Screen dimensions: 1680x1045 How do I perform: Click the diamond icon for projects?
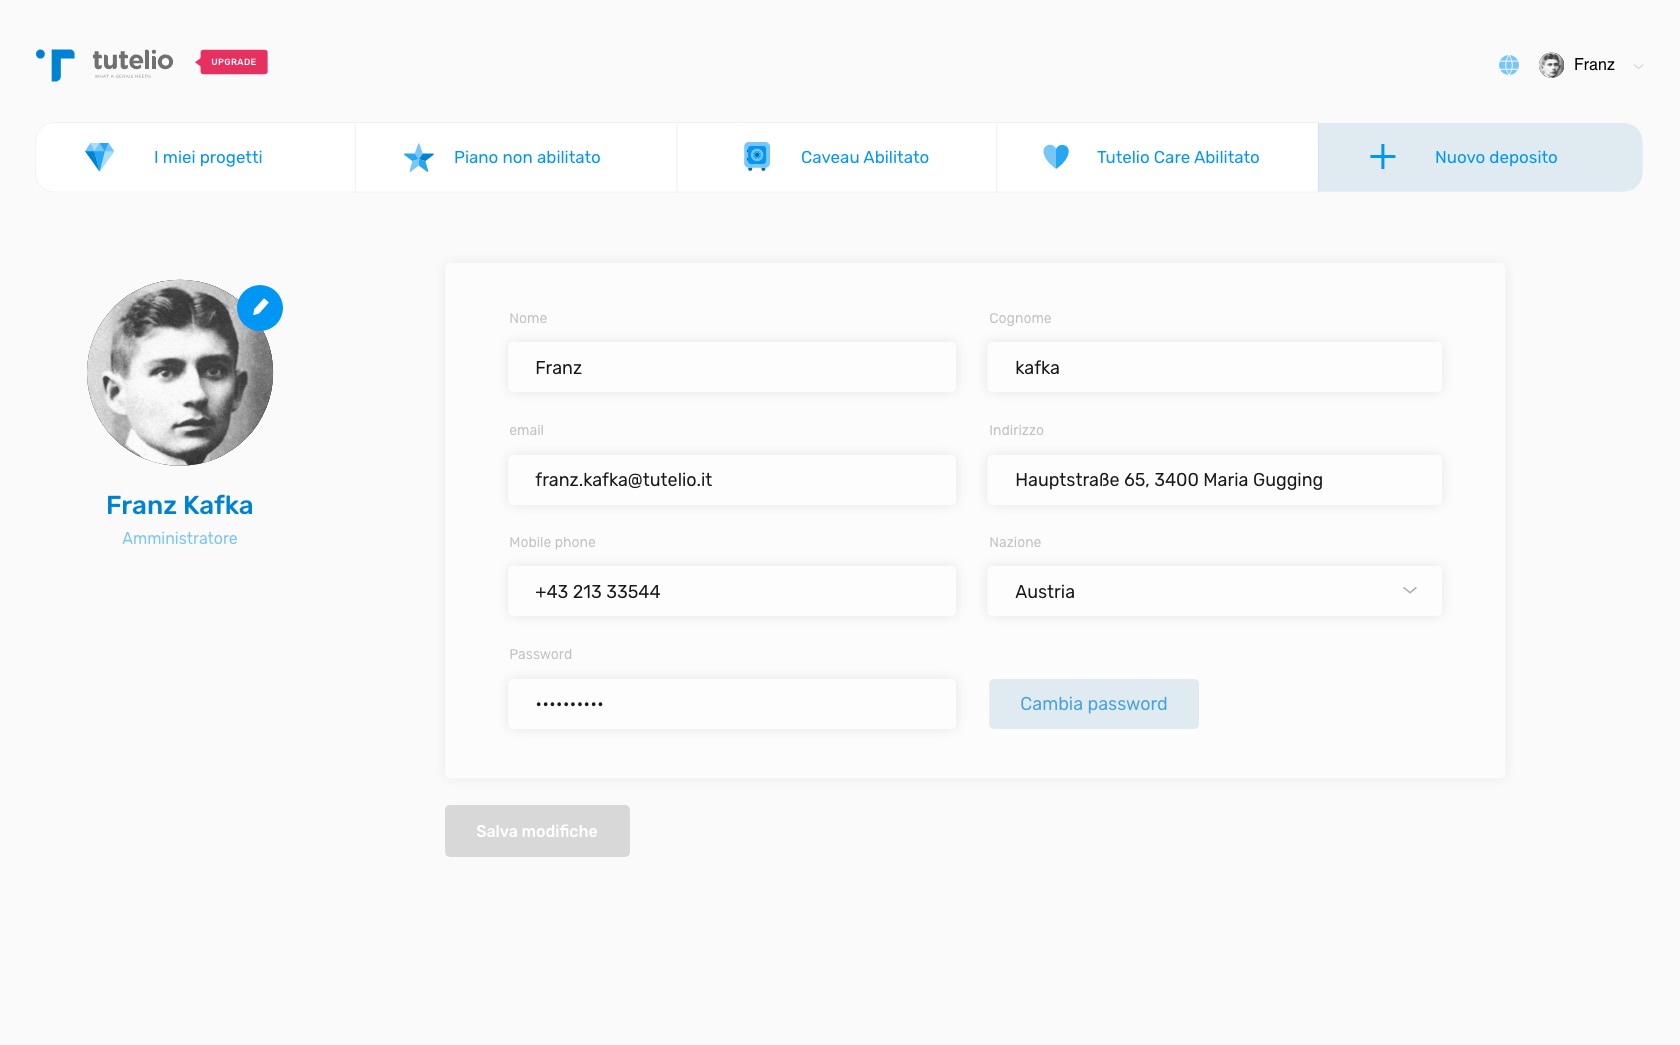click(x=99, y=157)
